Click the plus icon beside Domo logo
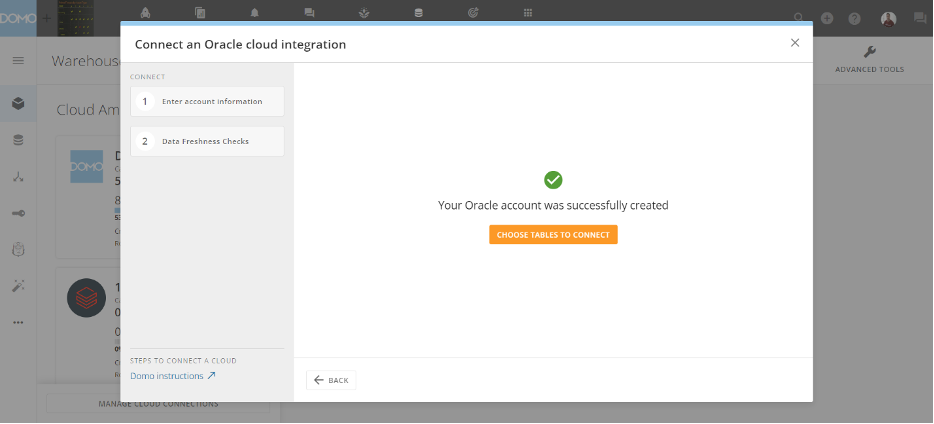 point(46,18)
